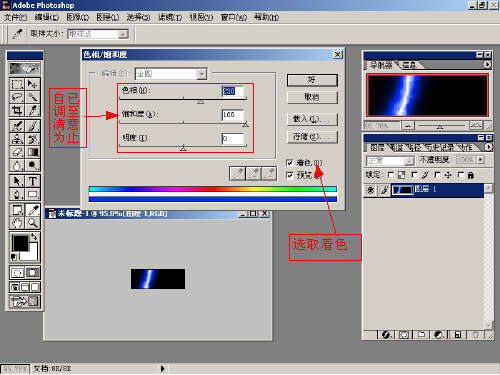Click the trash icon in Layers panel
This screenshot has height=375, width=500.
(x=476, y=335)
